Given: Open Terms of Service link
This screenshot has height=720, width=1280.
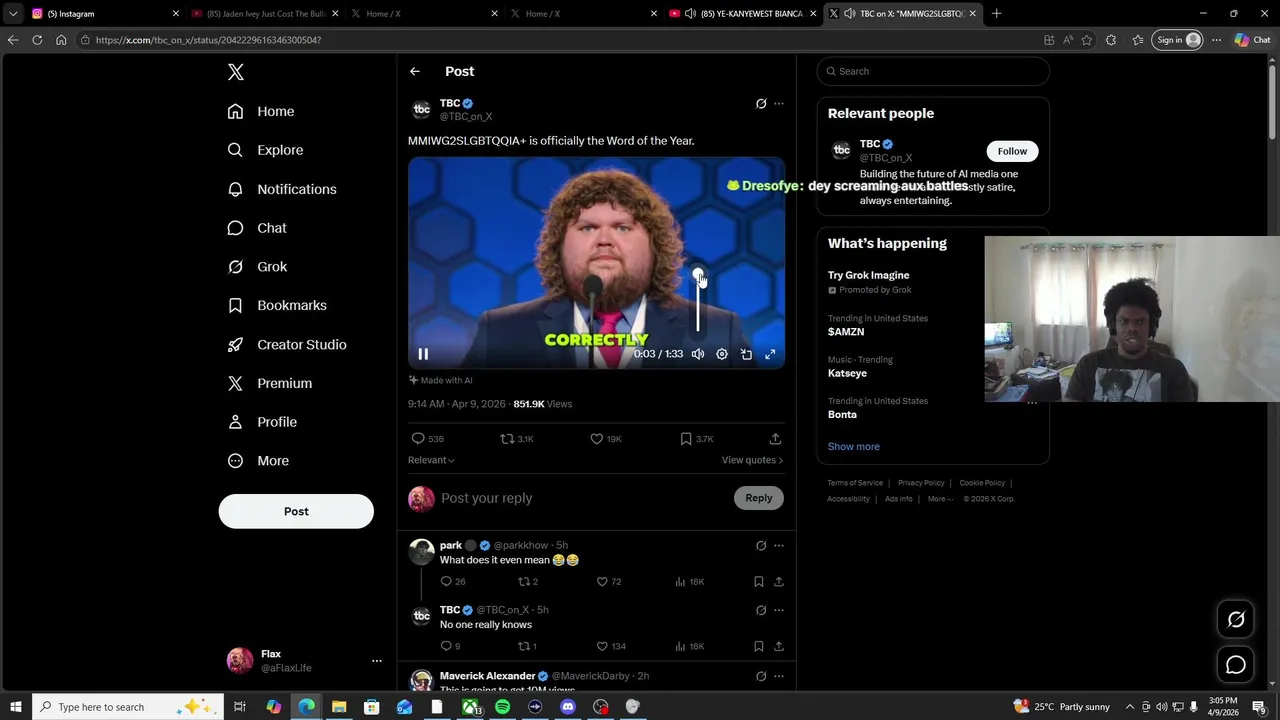Looking at the screenshot, I should tap(855, 483).
